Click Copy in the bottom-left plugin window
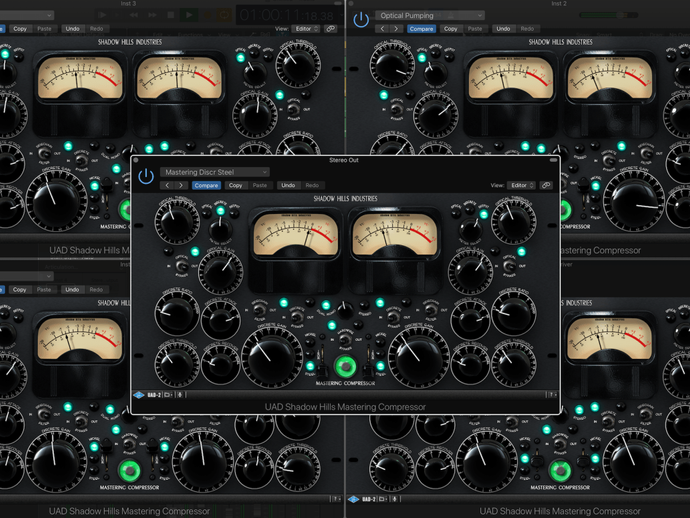The image size is (690, 518). 19,290
